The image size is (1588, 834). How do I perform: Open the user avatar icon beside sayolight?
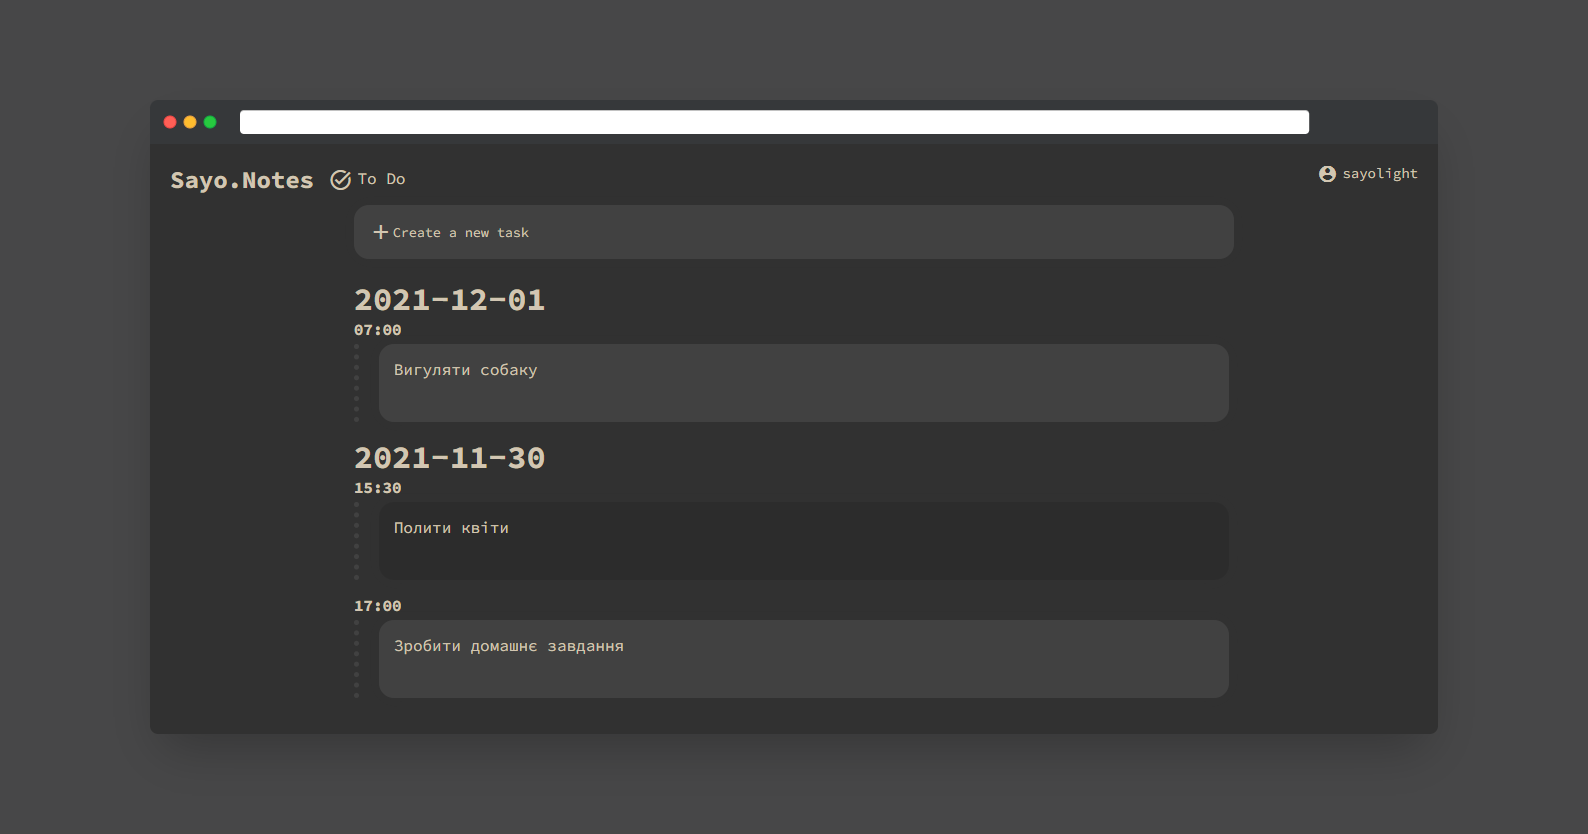(x=1327, y=174)
